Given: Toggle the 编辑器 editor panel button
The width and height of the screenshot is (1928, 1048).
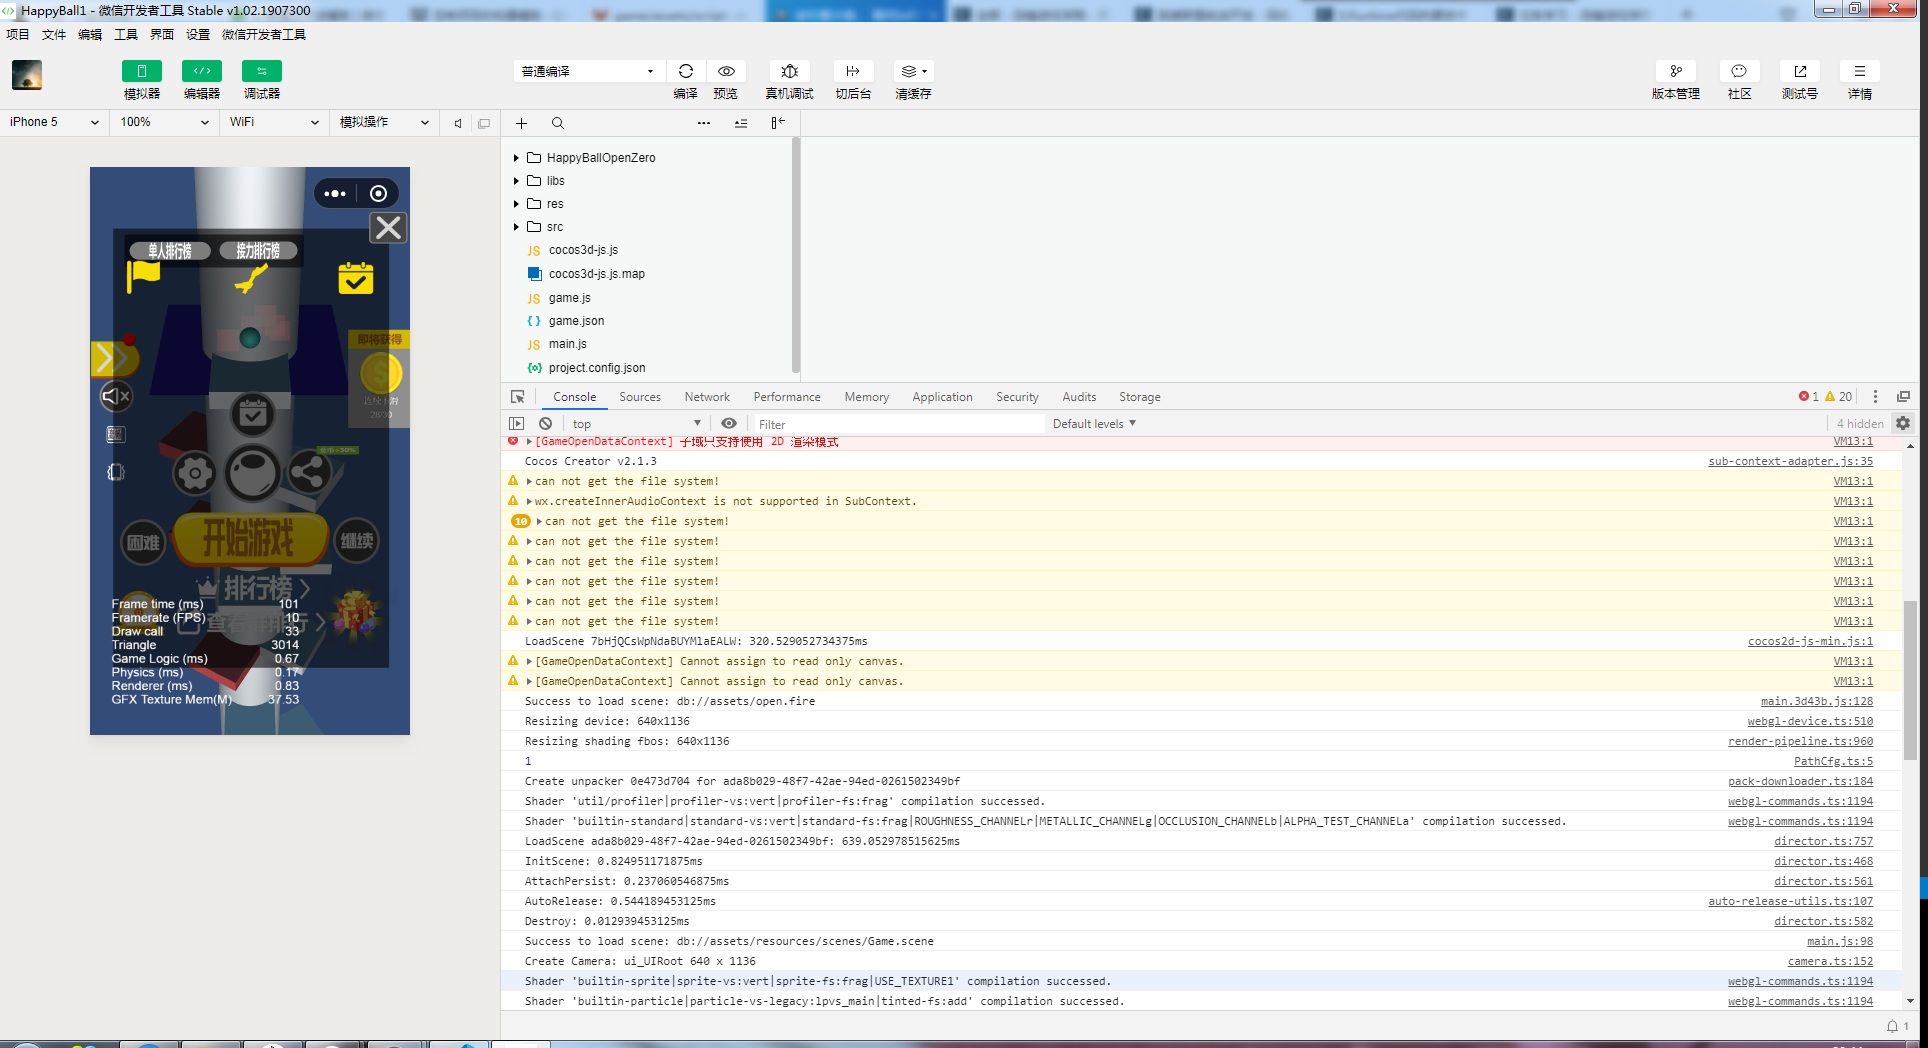Looking at the screenshot, I should (x=202, y=71).
